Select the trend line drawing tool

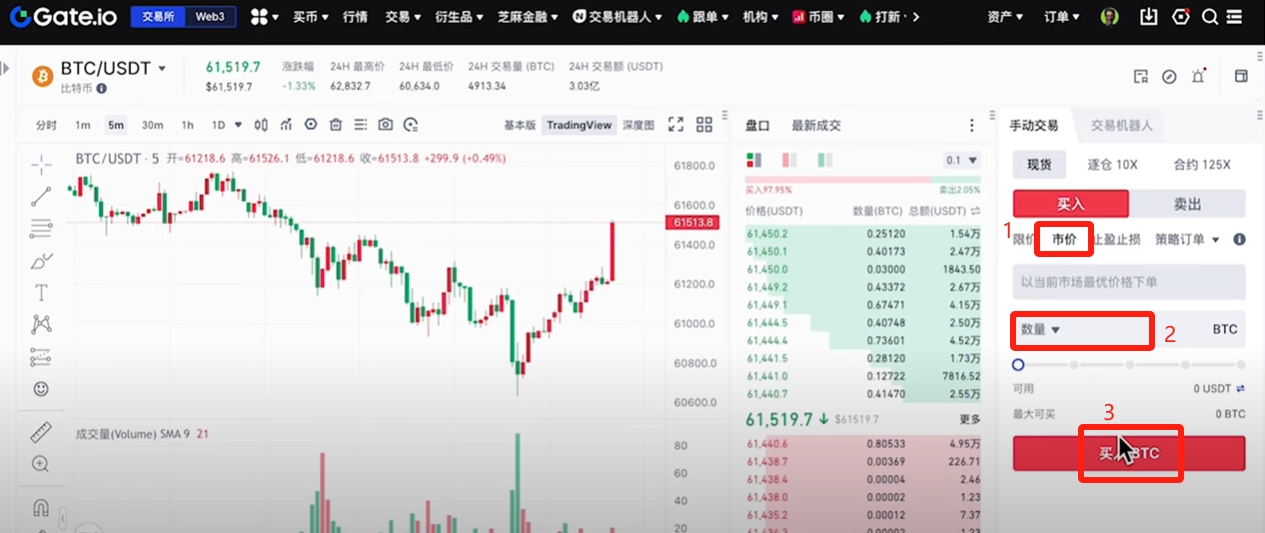(41, 196)
